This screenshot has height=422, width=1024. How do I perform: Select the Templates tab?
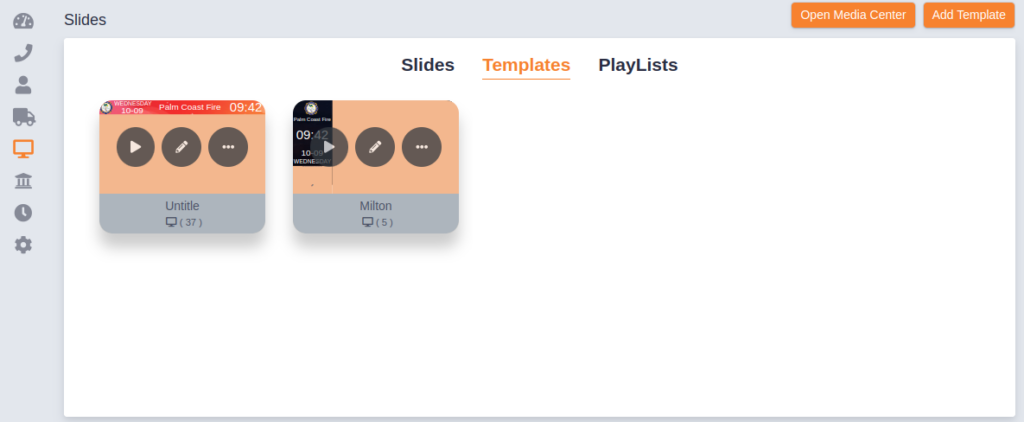click(526, 65)
